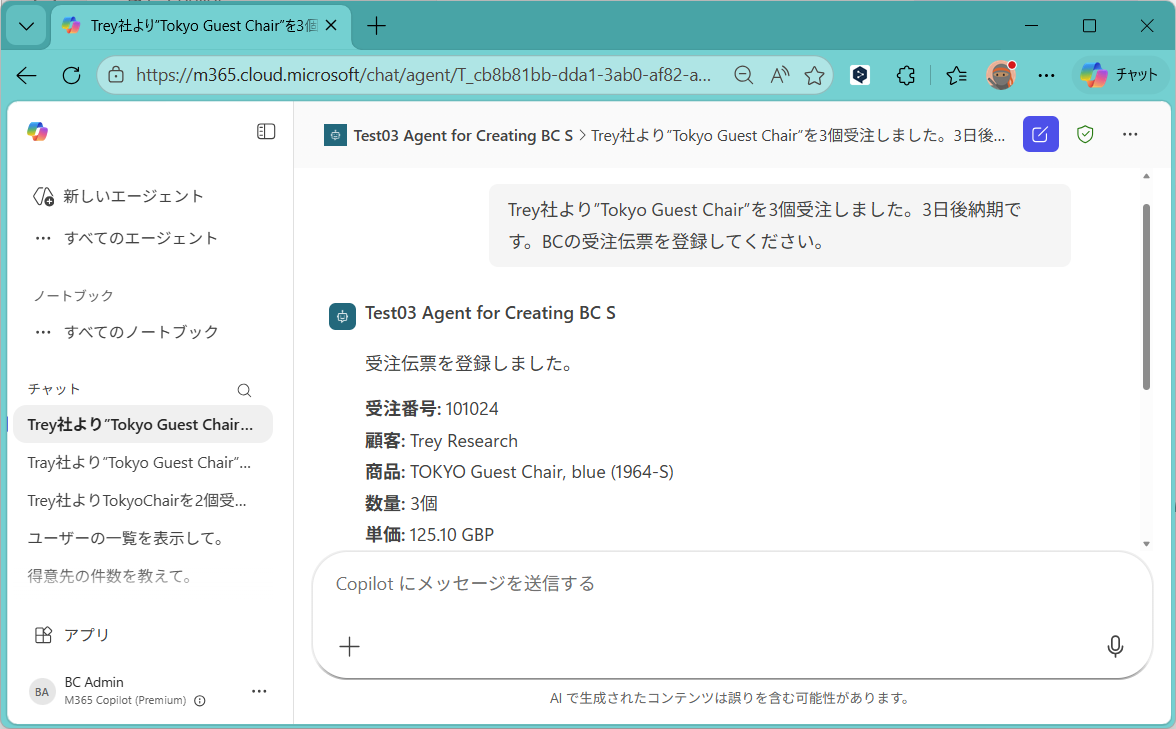Start voice input with microphone
The image size is (1176, 729).
(x=1115, y=646)
